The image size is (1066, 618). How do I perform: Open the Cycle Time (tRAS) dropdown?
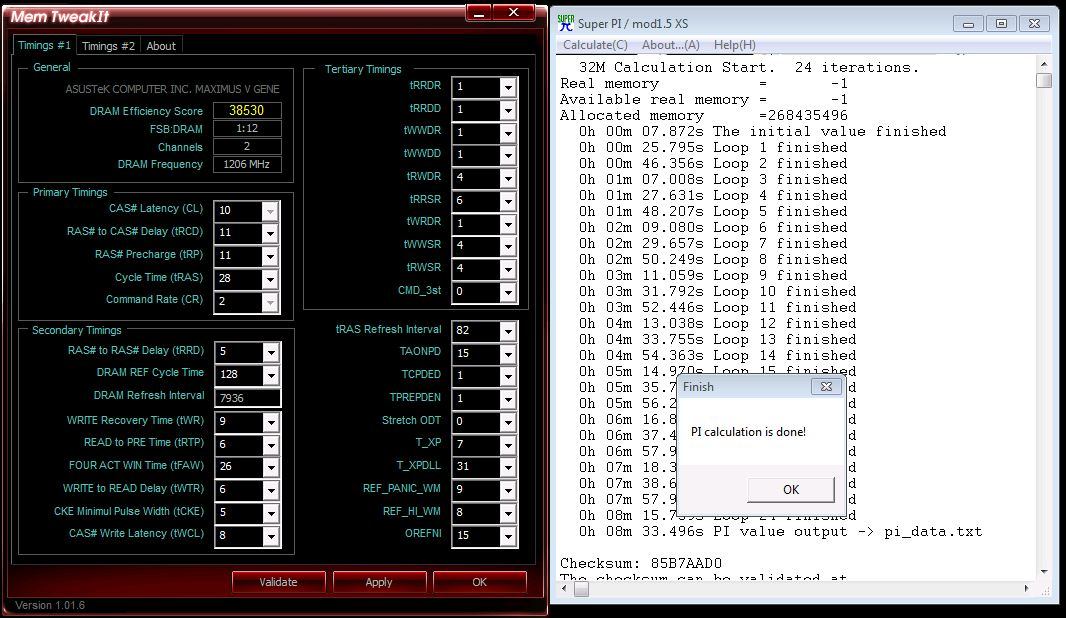pos(270,279)
